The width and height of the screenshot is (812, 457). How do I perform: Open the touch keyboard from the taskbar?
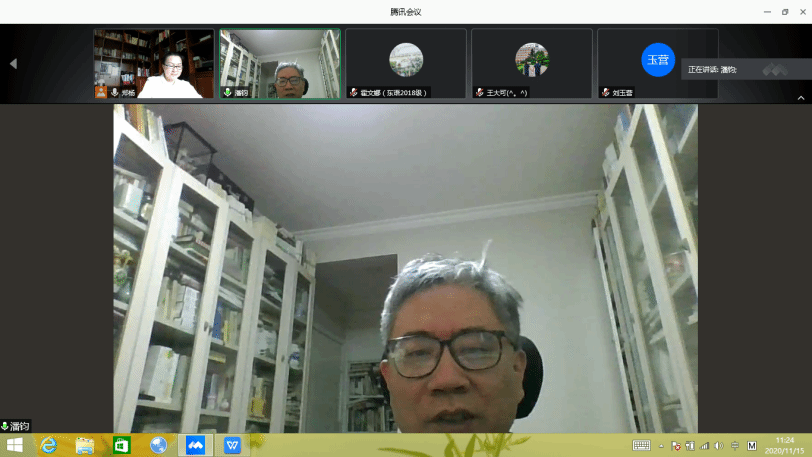(x=641, y=446)
